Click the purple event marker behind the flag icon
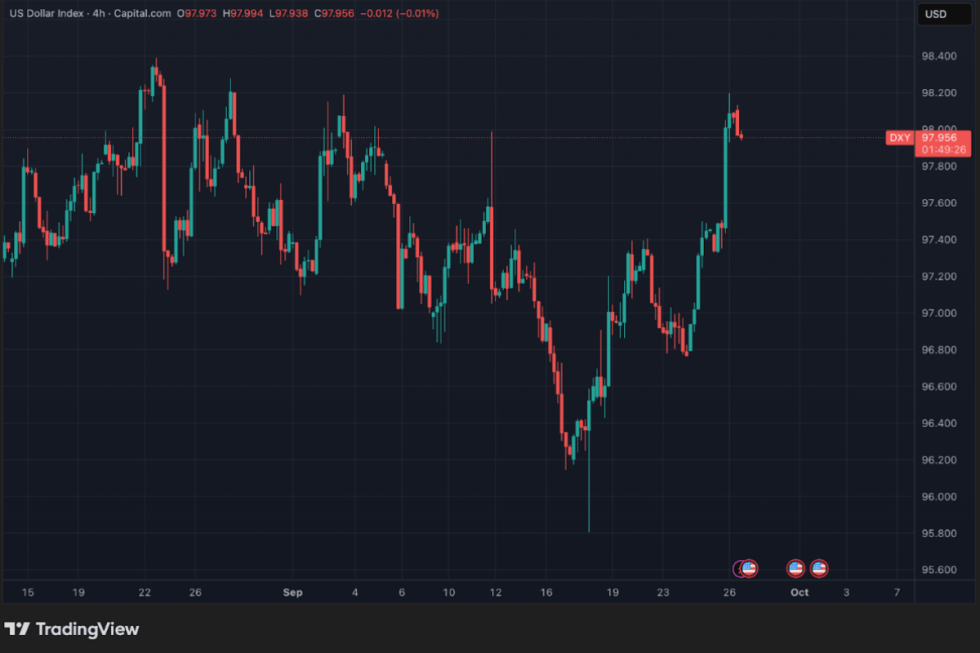 point(737,568)
